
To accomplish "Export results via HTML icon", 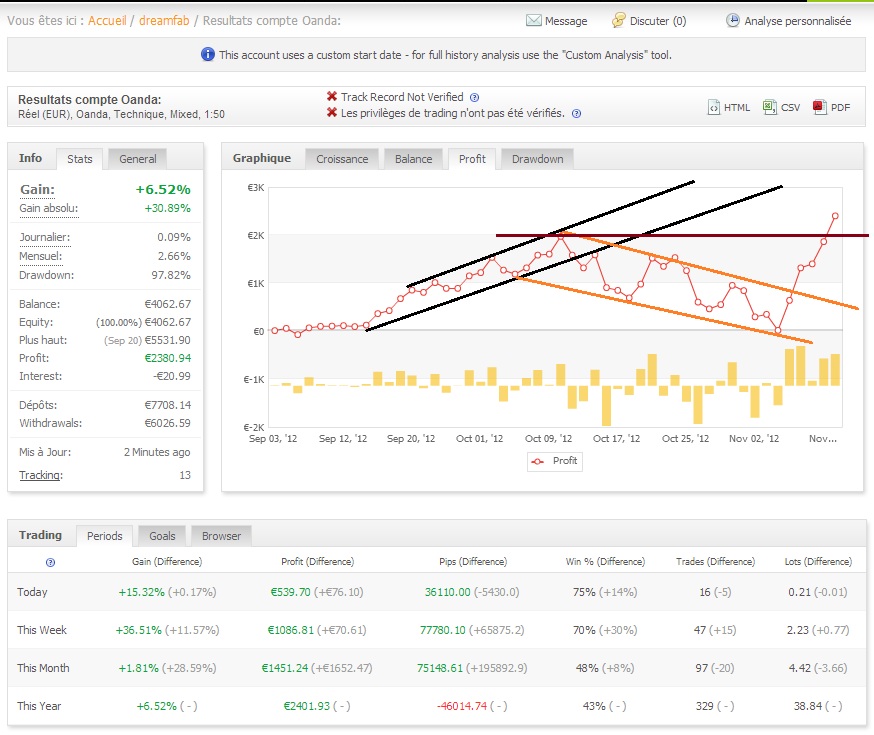I will coord(714,107).
